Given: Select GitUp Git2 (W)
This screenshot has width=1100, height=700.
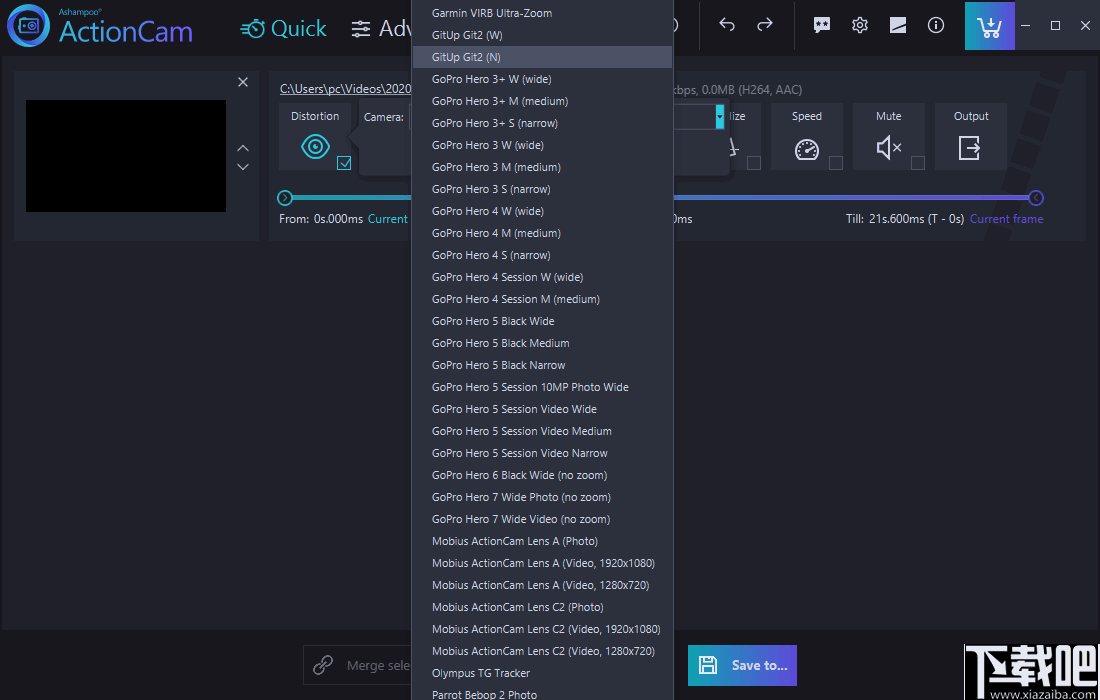Looking at the screenshot, I should (542, 35).
